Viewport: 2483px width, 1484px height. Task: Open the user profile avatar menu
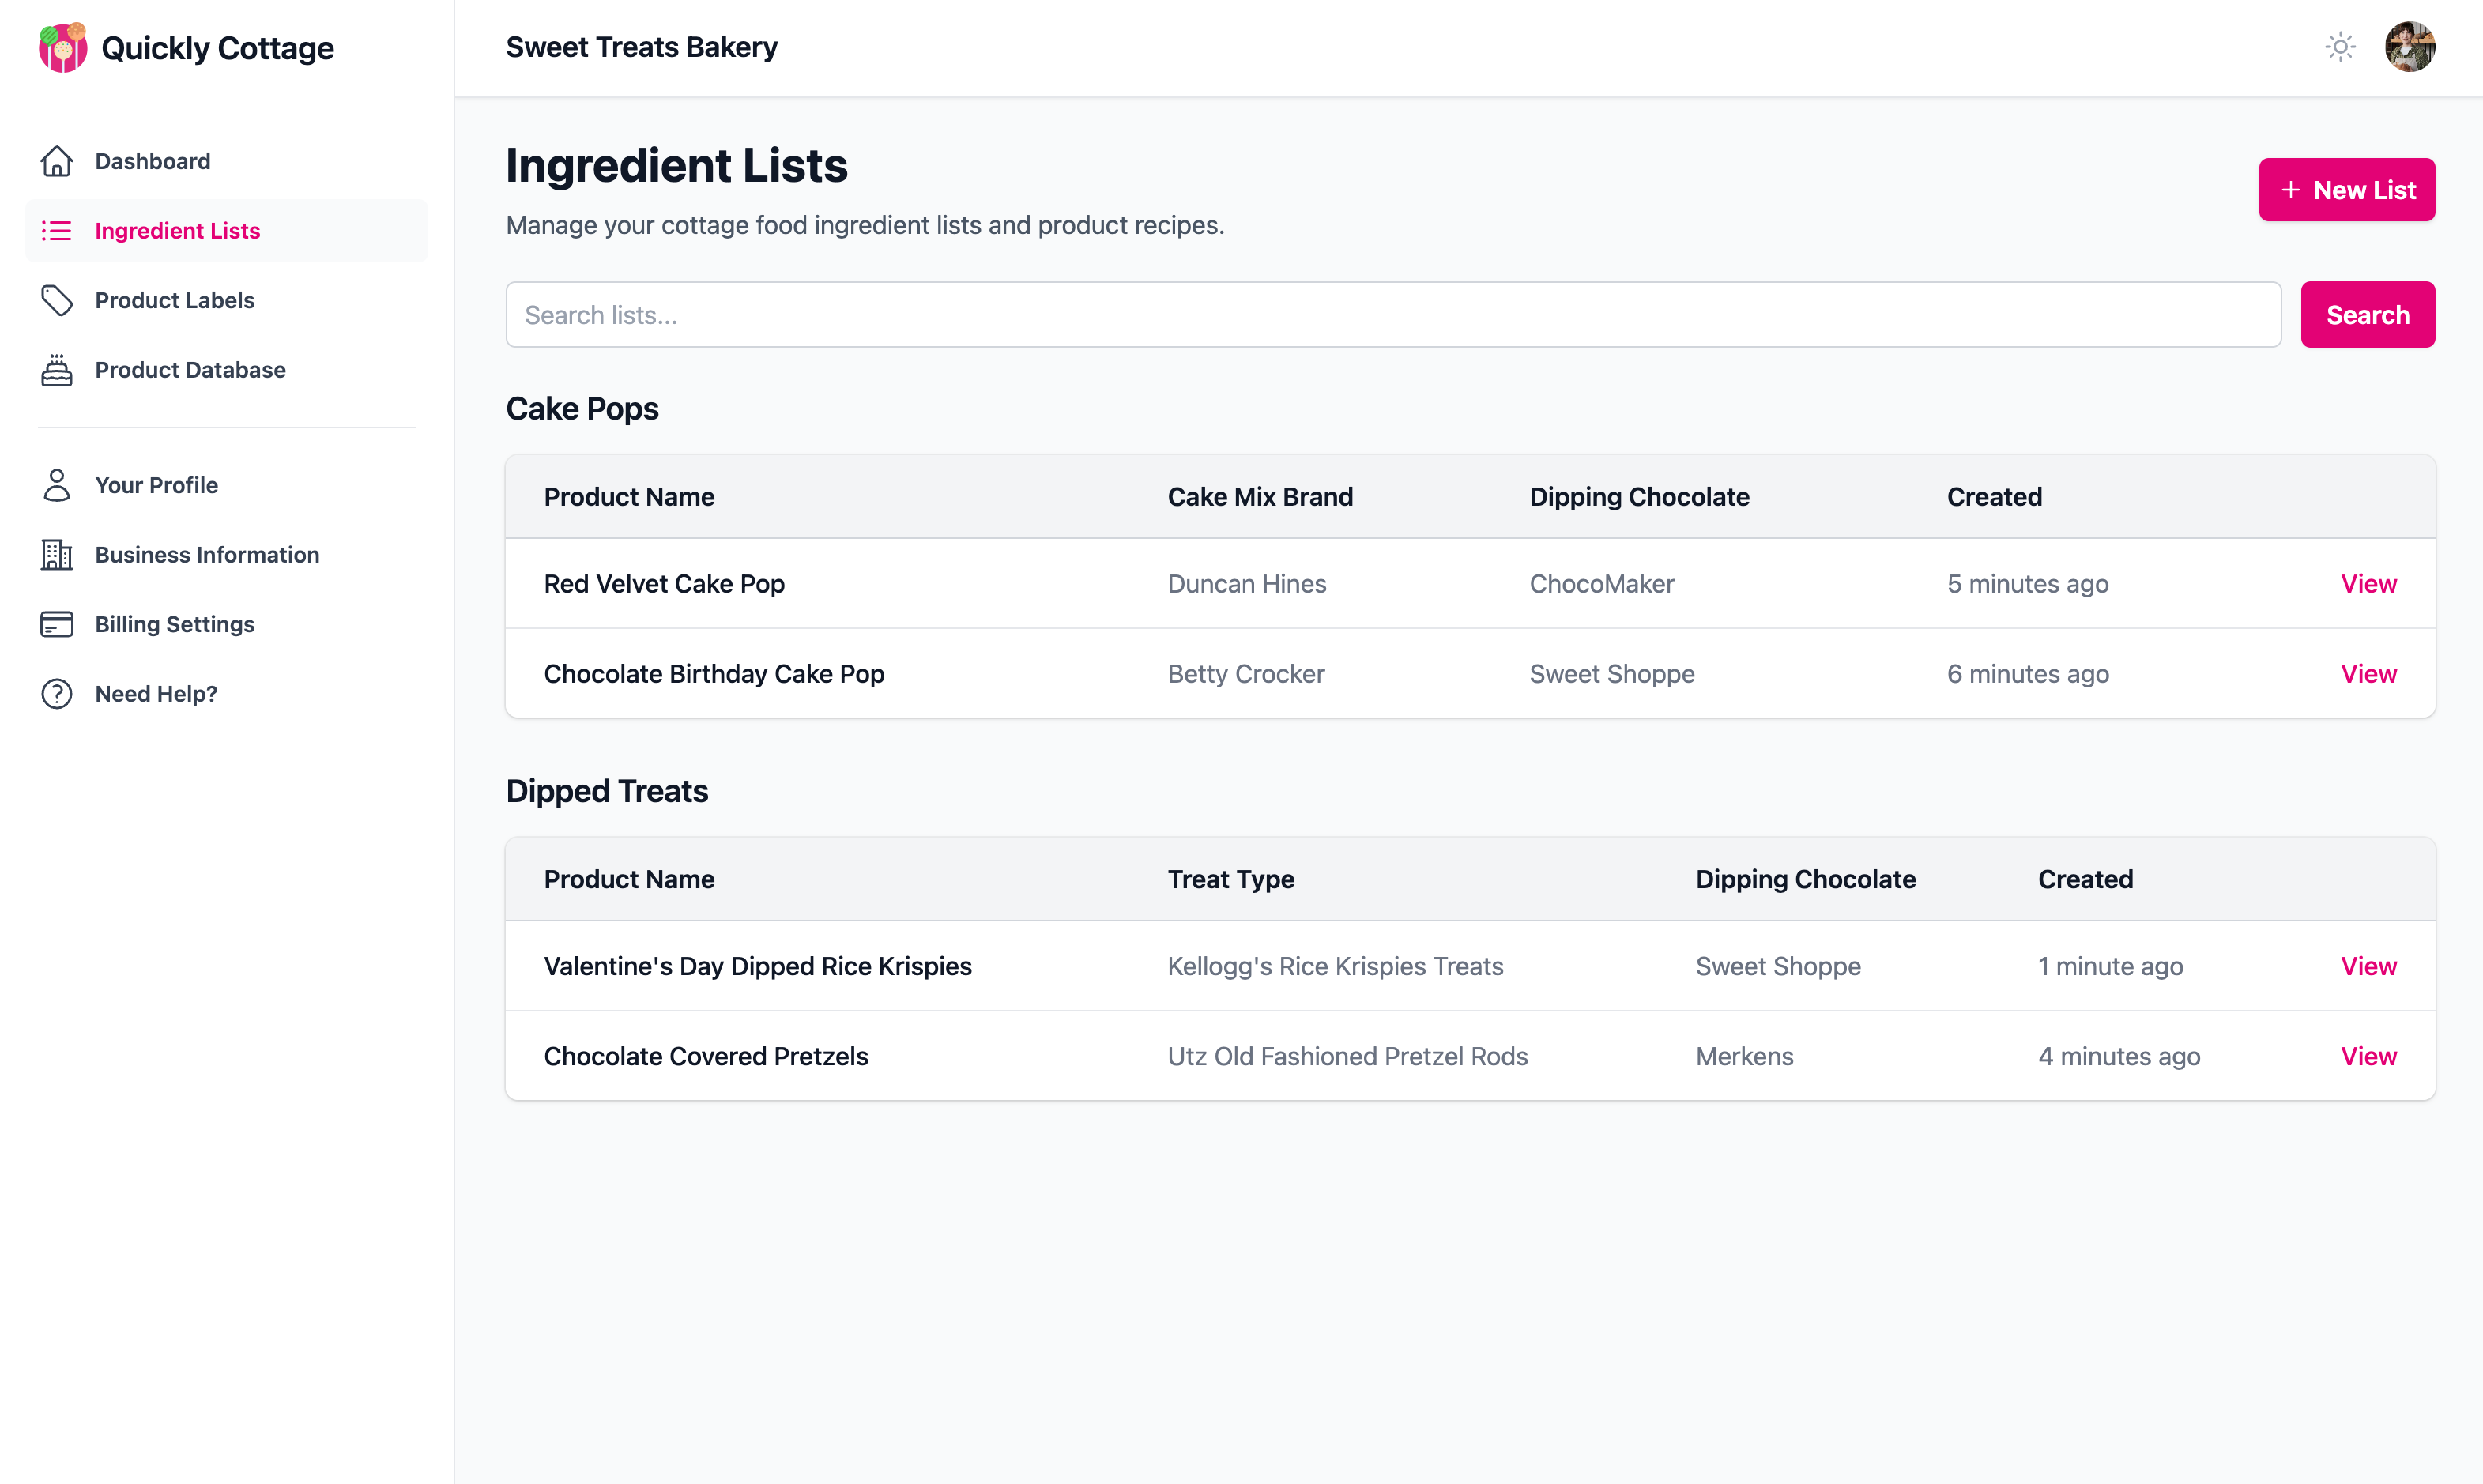pyautogui.click(x=2410, y=46)
